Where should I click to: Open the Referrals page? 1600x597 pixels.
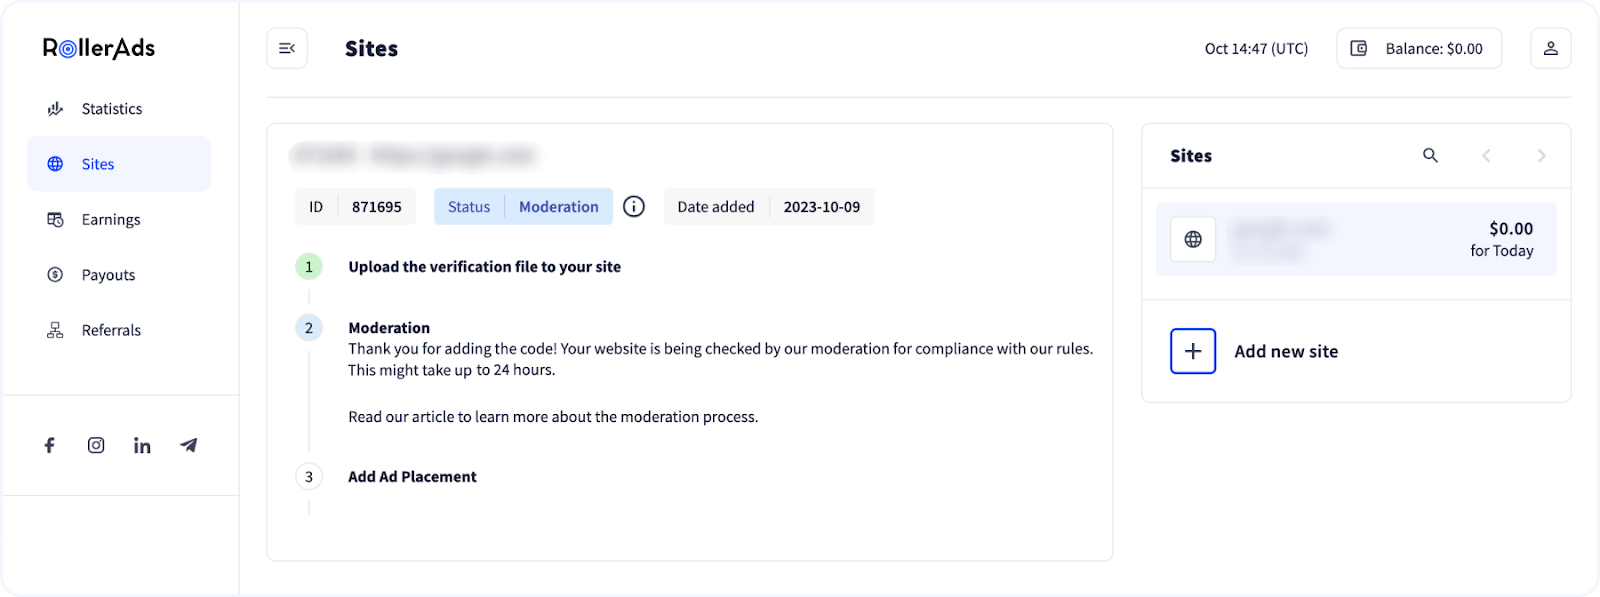(x=111, y=330)
